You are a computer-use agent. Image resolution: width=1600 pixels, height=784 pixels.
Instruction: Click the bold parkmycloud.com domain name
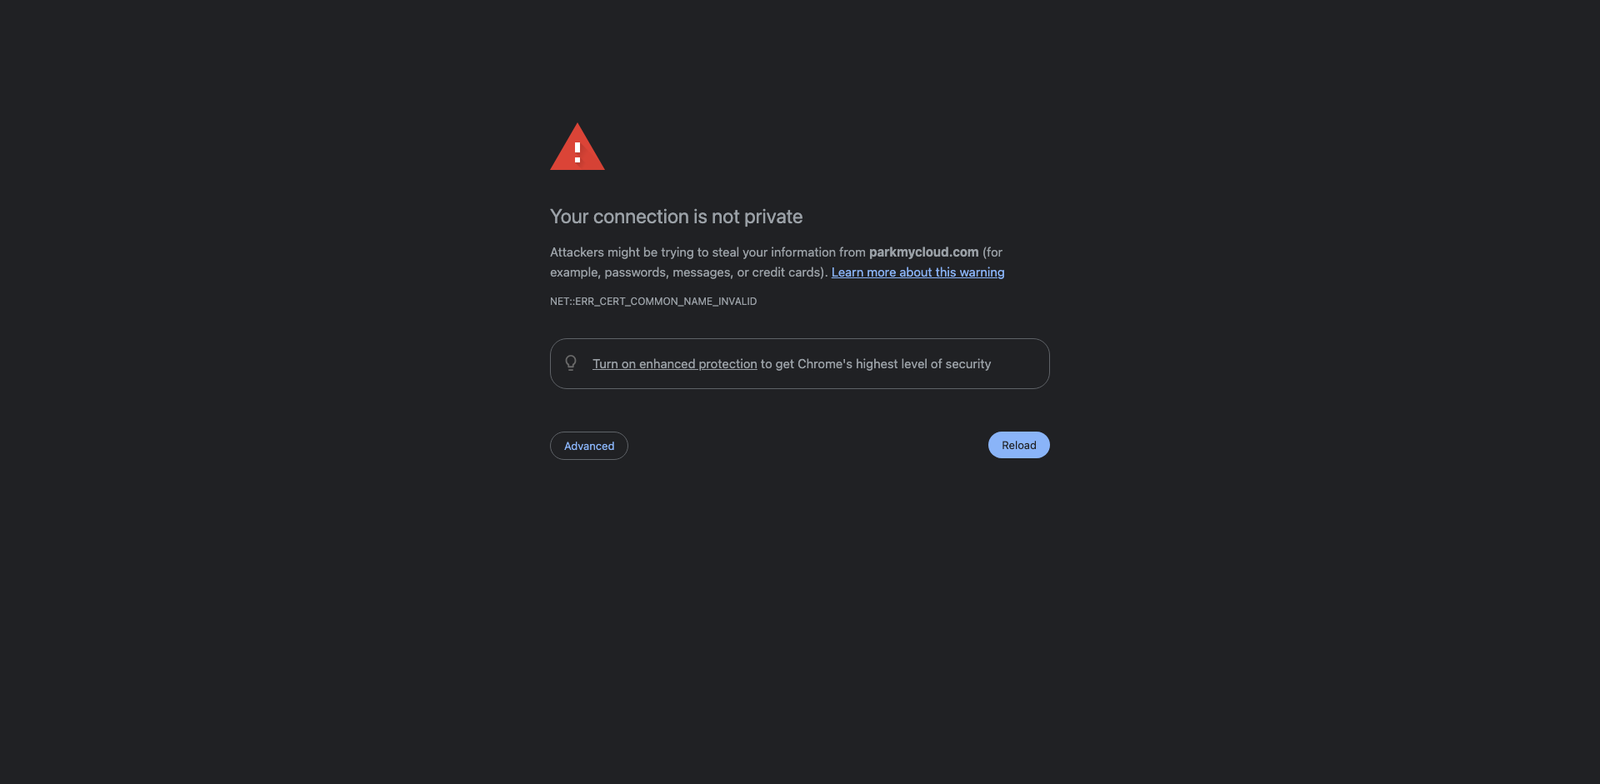coord(924,252)
